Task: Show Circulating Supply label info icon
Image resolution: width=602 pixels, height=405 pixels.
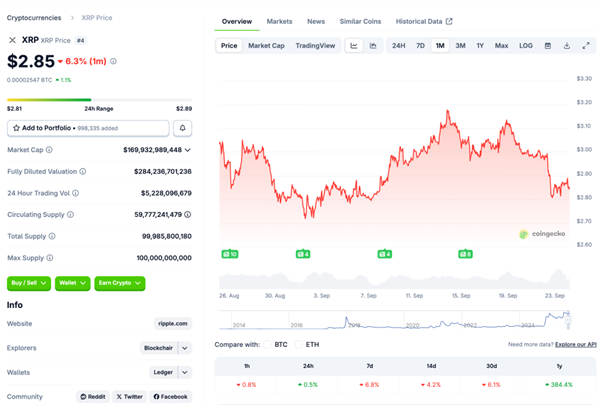Action: coord(70,215)
